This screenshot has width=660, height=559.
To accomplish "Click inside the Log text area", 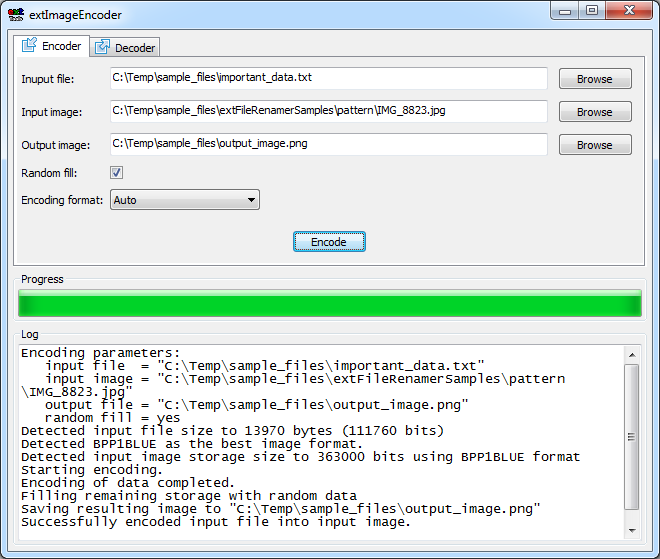I will pos(320,440).
